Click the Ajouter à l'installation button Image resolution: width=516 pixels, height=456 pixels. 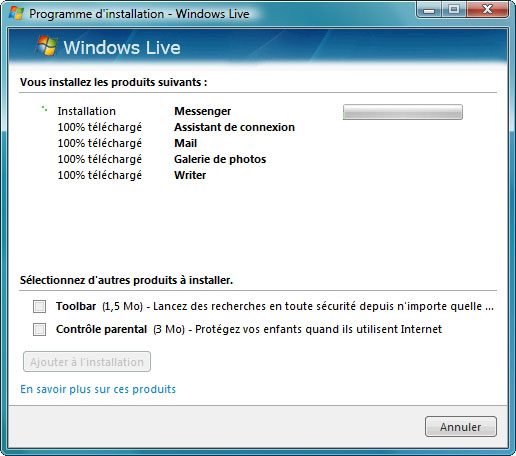point(87,362)
